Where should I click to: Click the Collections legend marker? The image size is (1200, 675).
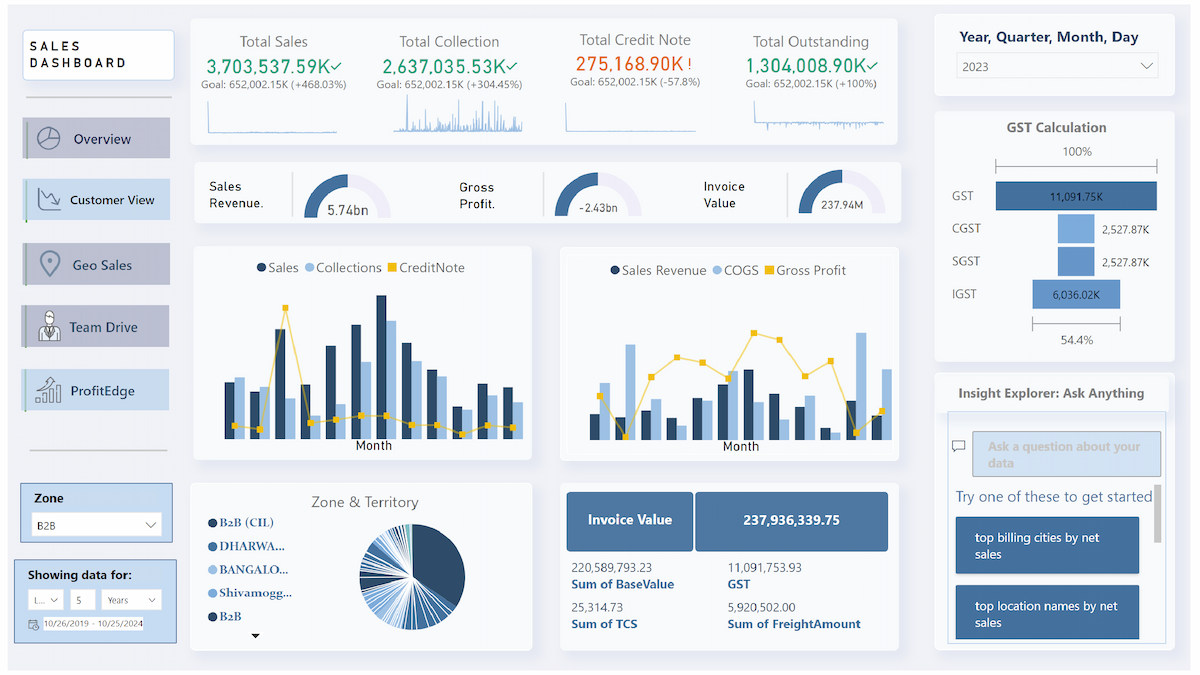point(310,268)
